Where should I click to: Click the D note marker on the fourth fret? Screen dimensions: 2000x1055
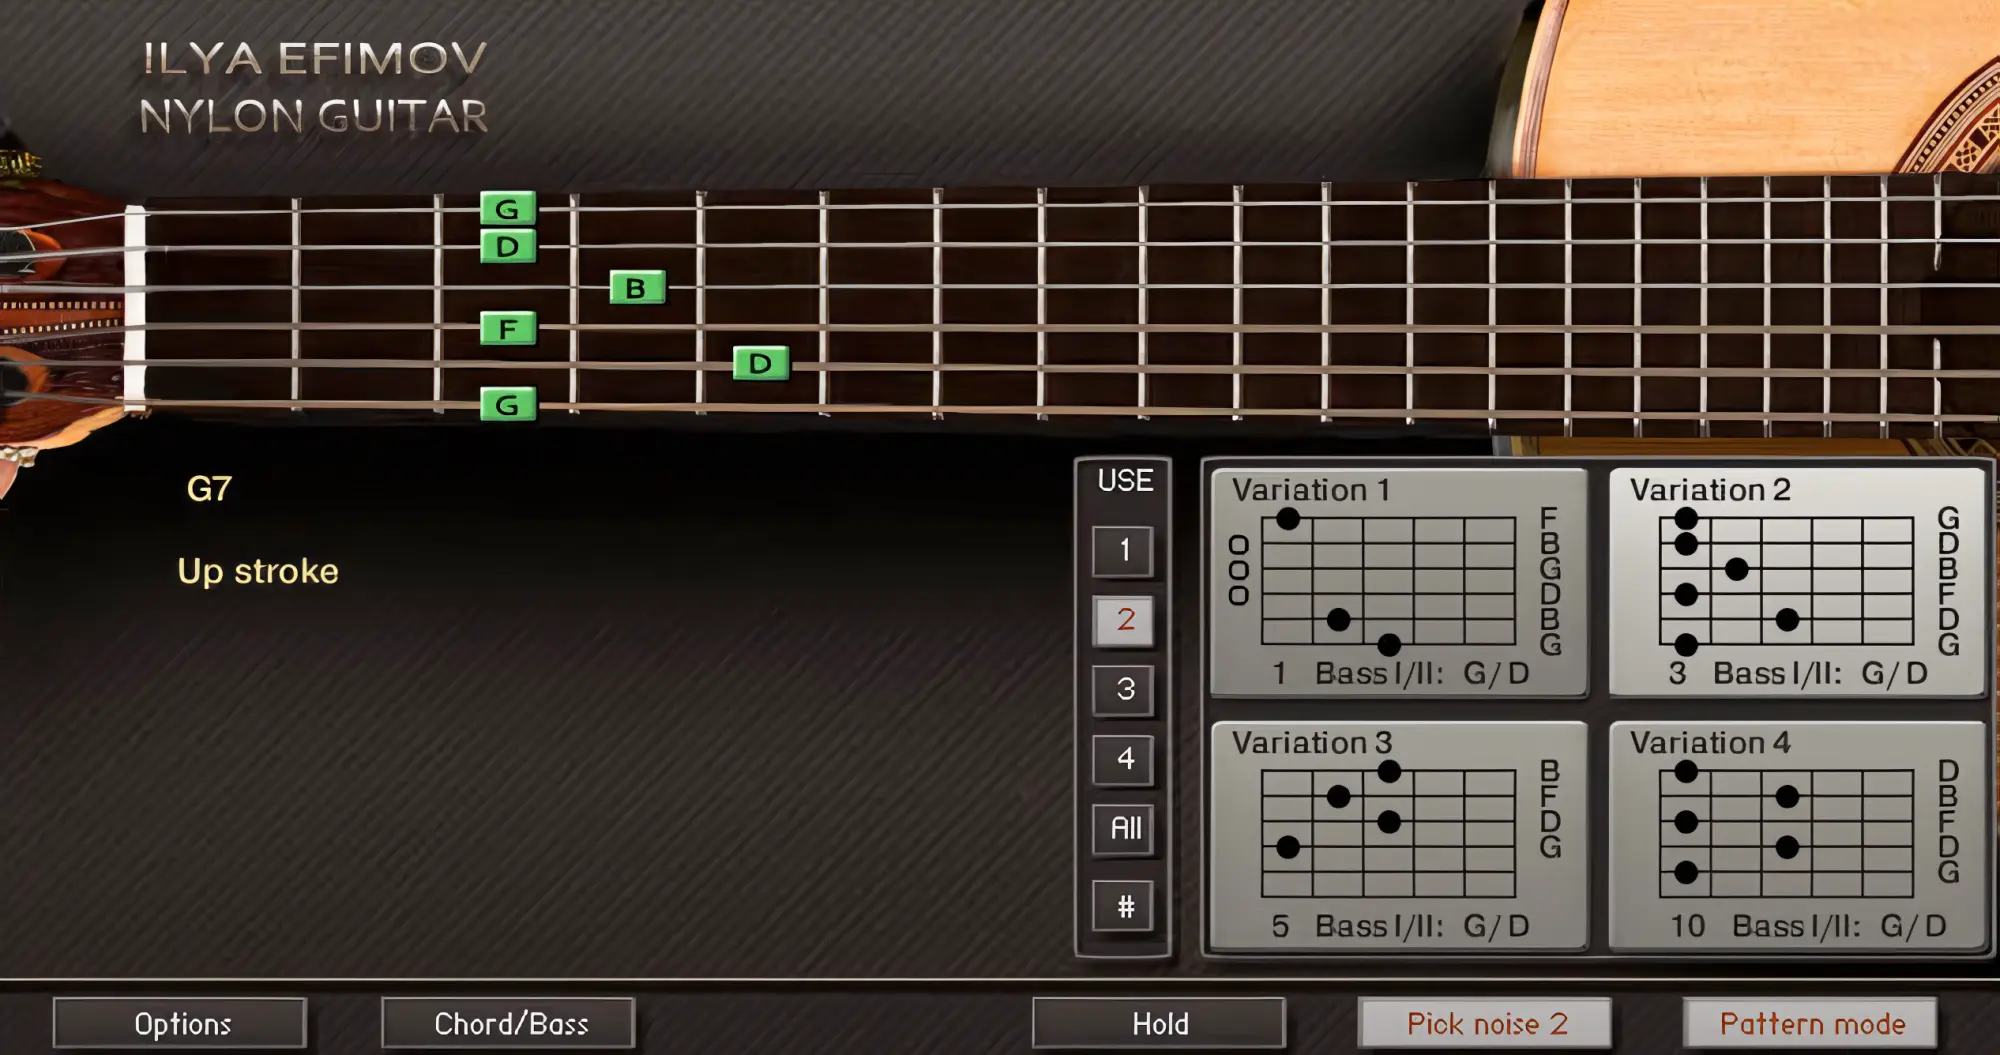760,363
